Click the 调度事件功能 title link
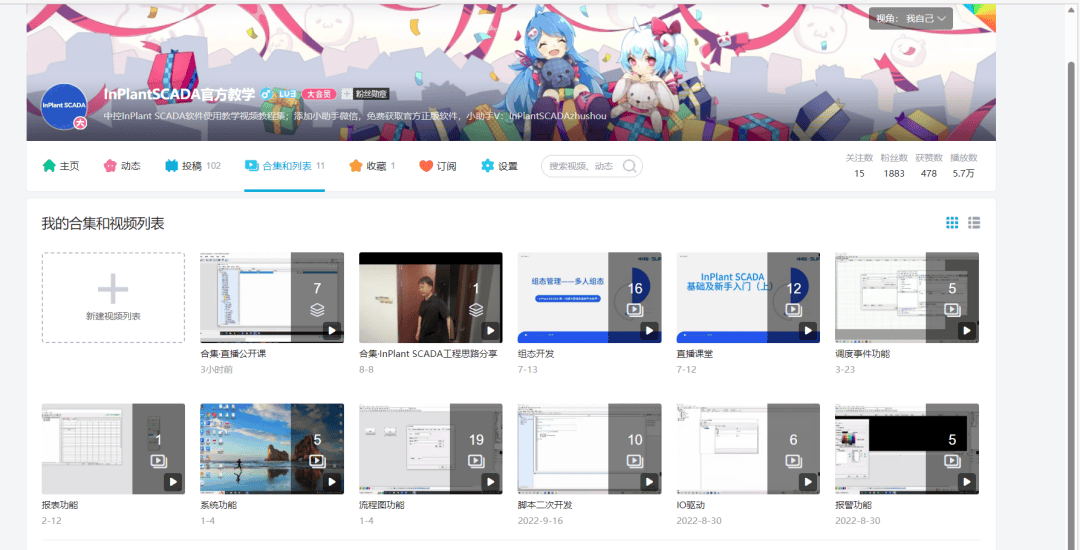The width and height of the screenshot is (1080, 550). click(862, 354)
